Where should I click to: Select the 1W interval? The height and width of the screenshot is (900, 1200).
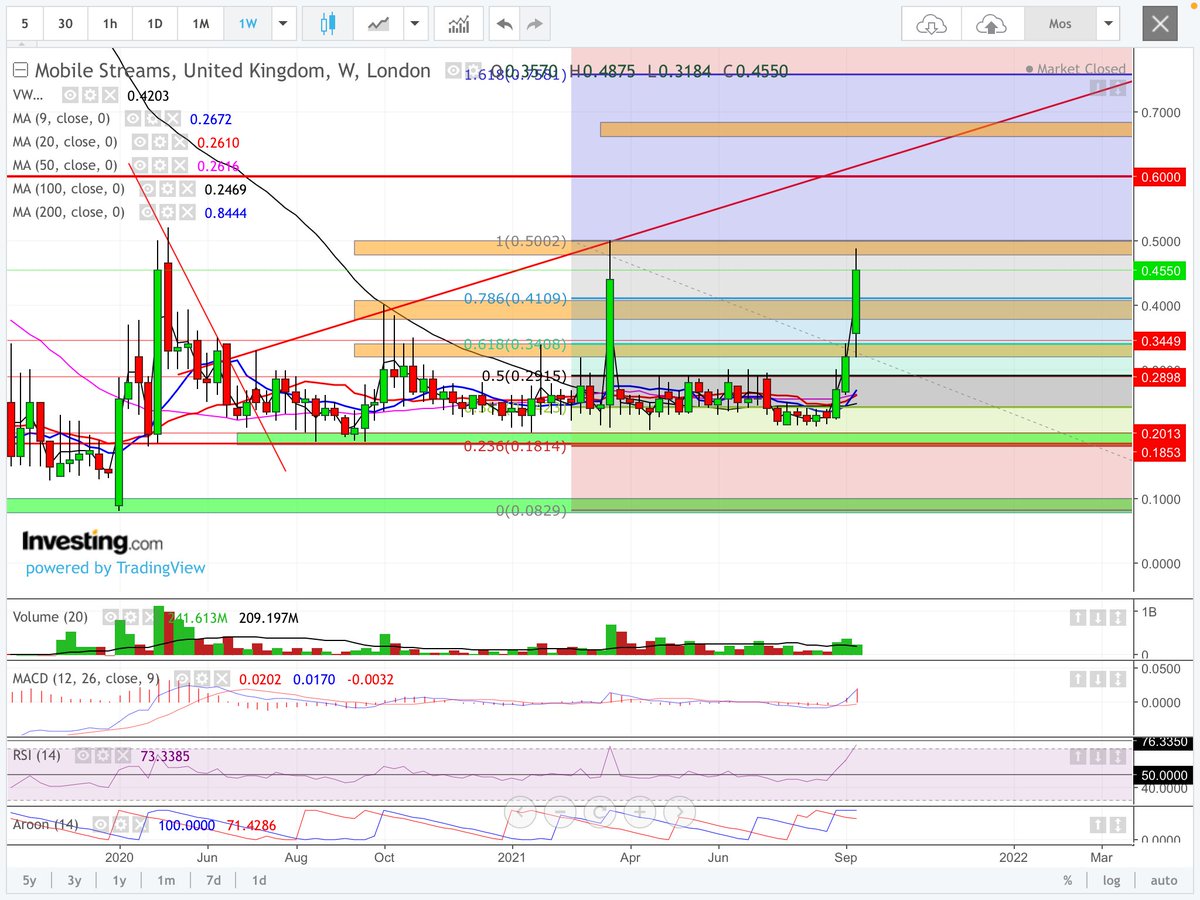pyautogui.click(x=247, y=23)
